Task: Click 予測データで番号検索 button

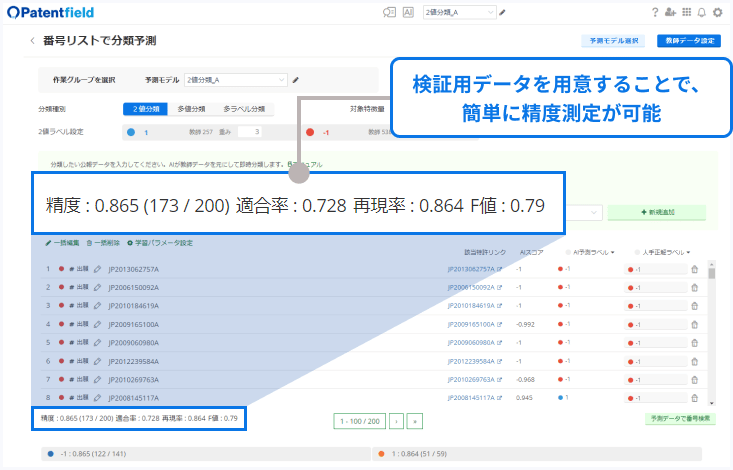Action: pos(680,419)
